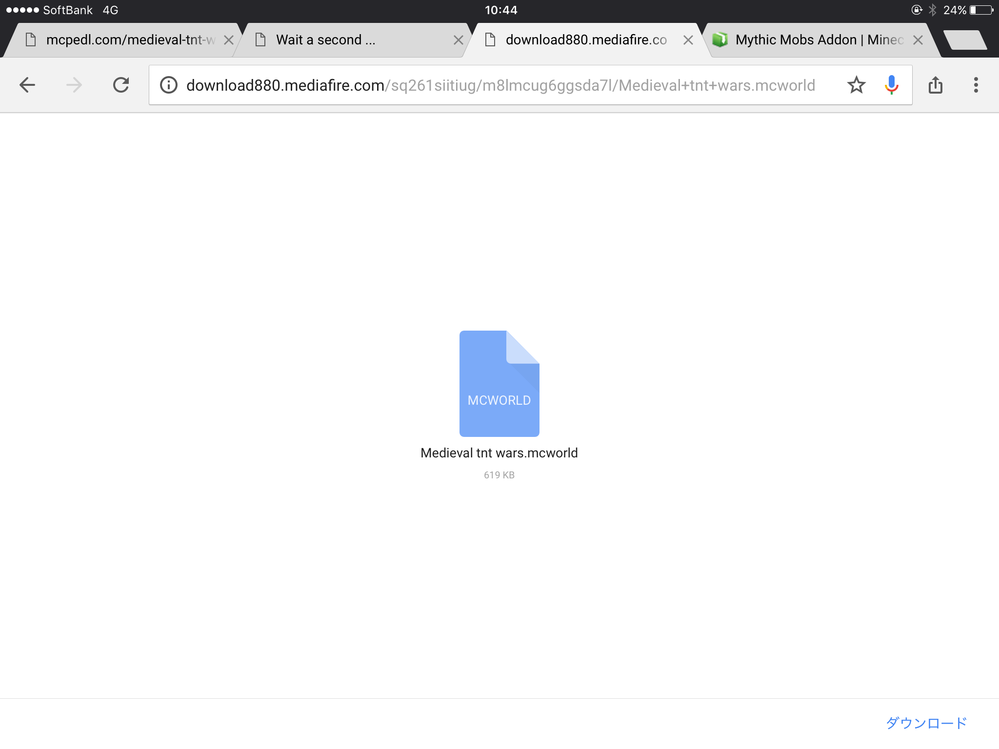Click the forward navigation arrow
The height and width of the screenshot is (749, 999).
coord(73,85)
